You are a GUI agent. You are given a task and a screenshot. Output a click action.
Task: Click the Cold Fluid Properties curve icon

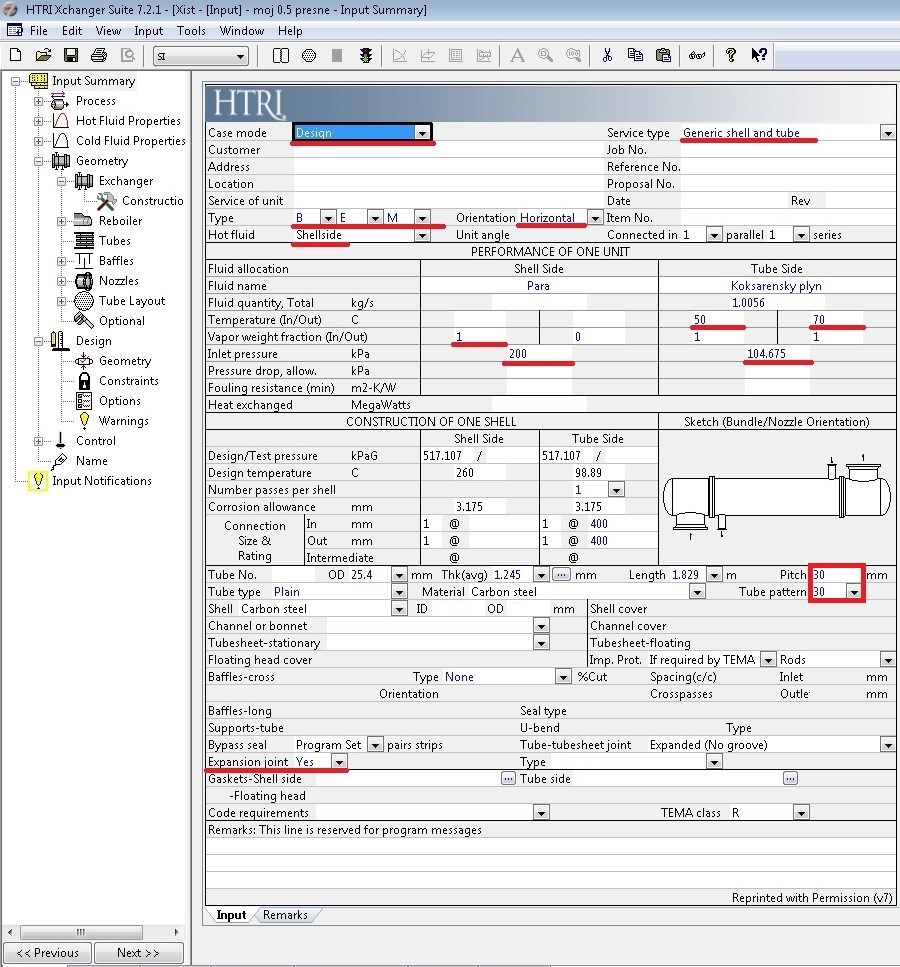click(60, 141)
